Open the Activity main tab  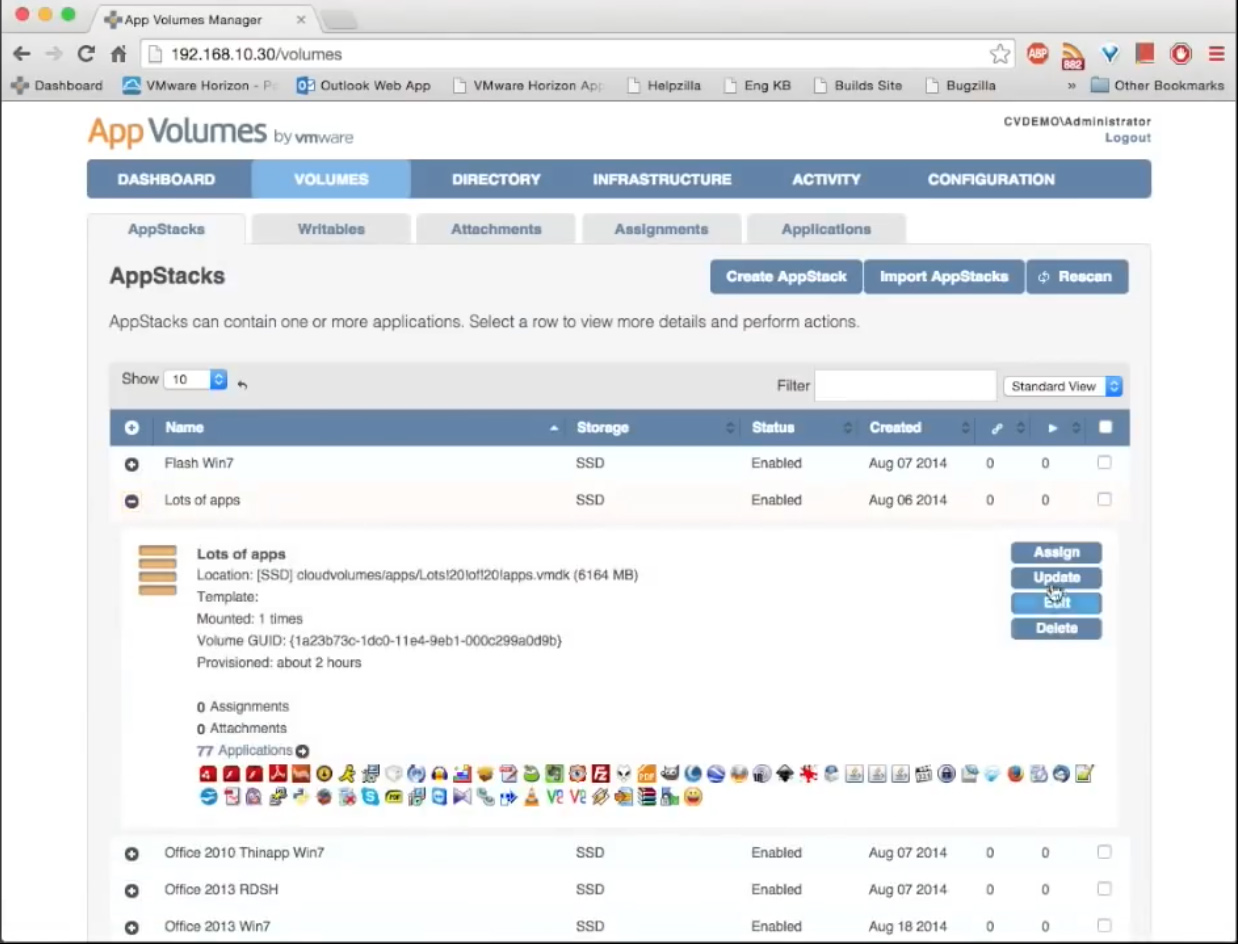coord(826,179)
